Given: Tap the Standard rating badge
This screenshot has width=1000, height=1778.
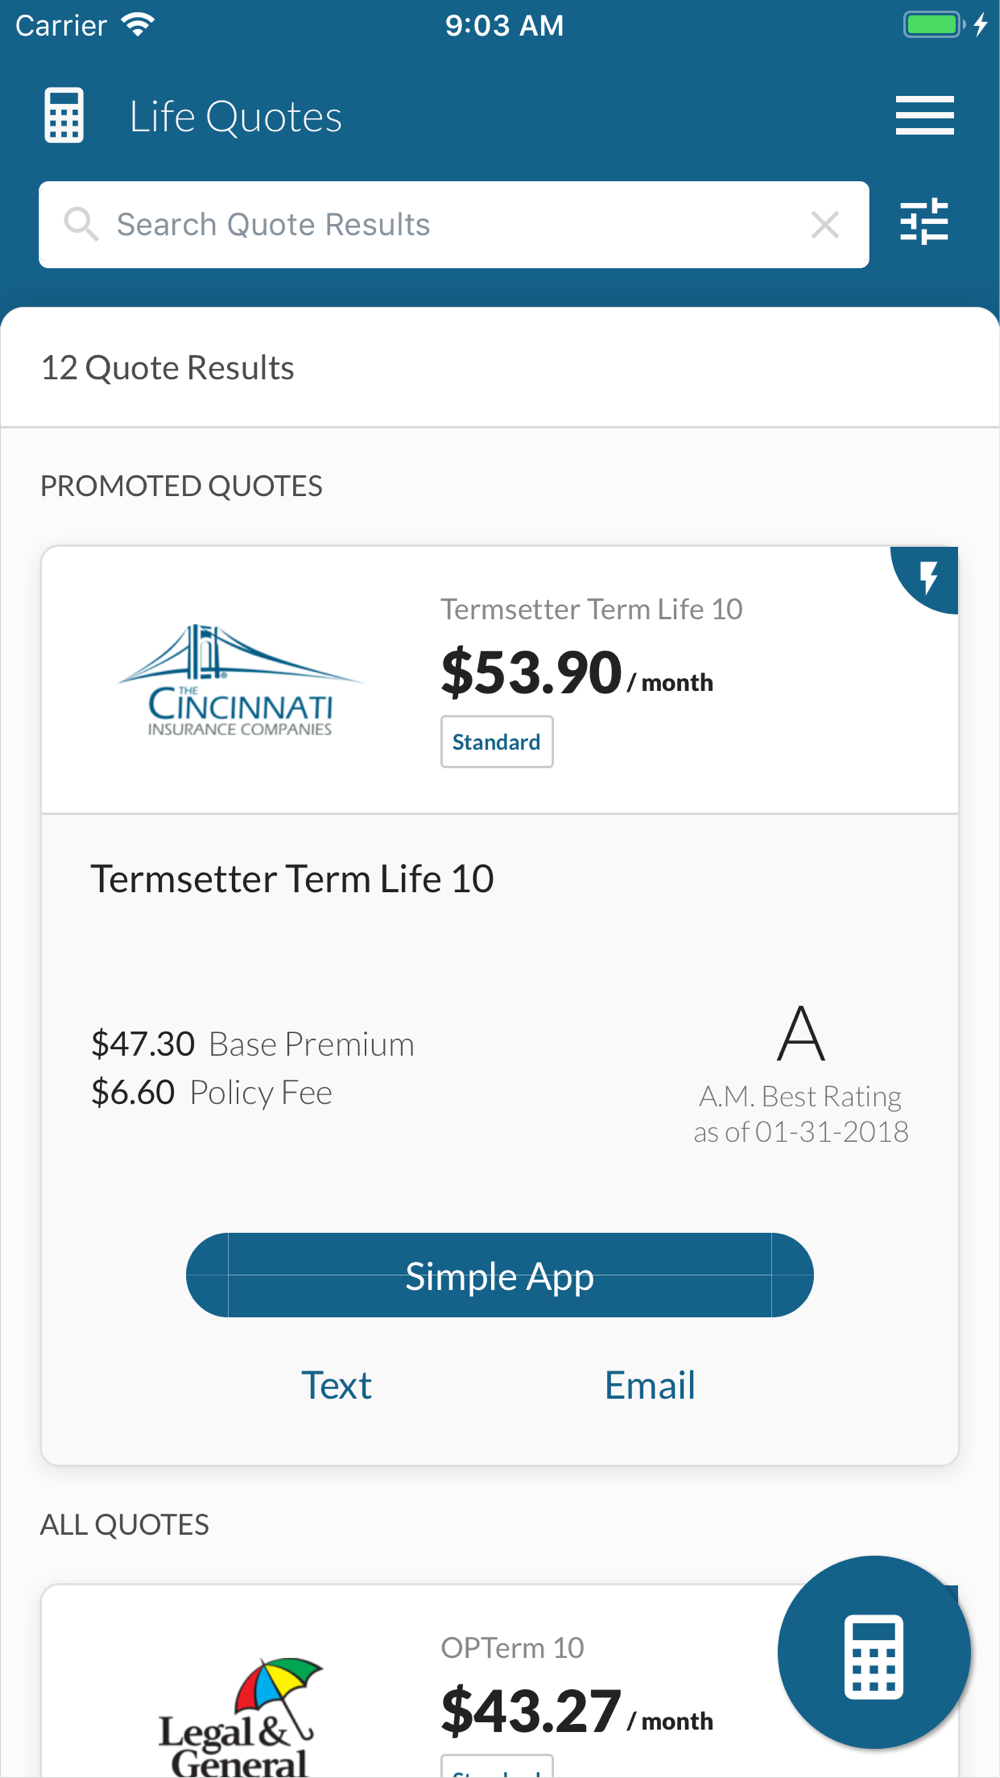Looking at the screenshot, I should [x=496, y=742].
